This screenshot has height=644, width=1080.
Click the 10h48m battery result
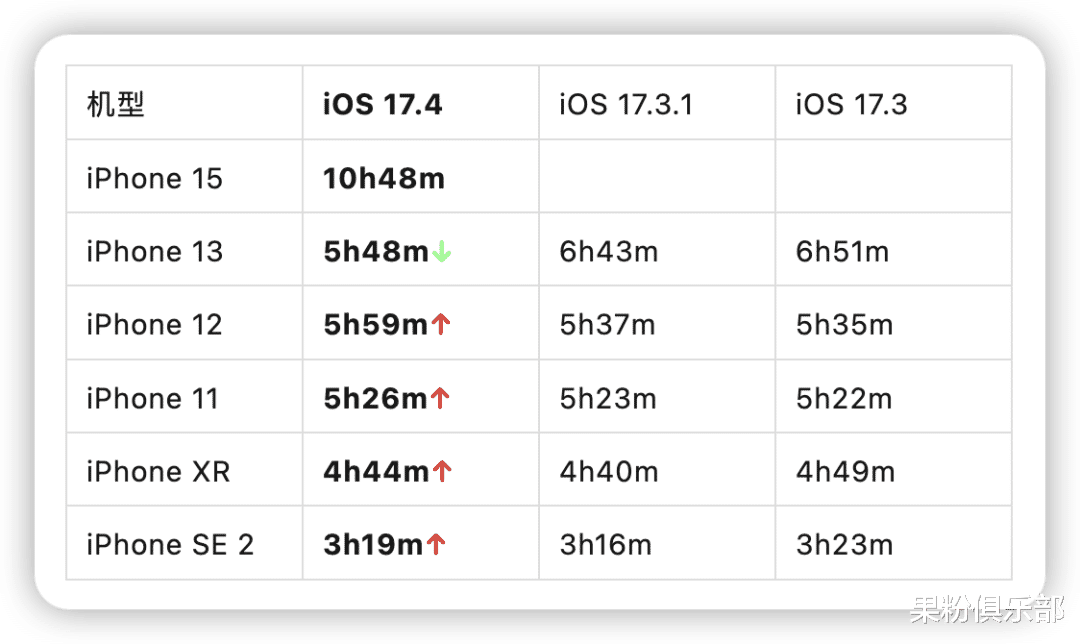click(x=384, y=178)
